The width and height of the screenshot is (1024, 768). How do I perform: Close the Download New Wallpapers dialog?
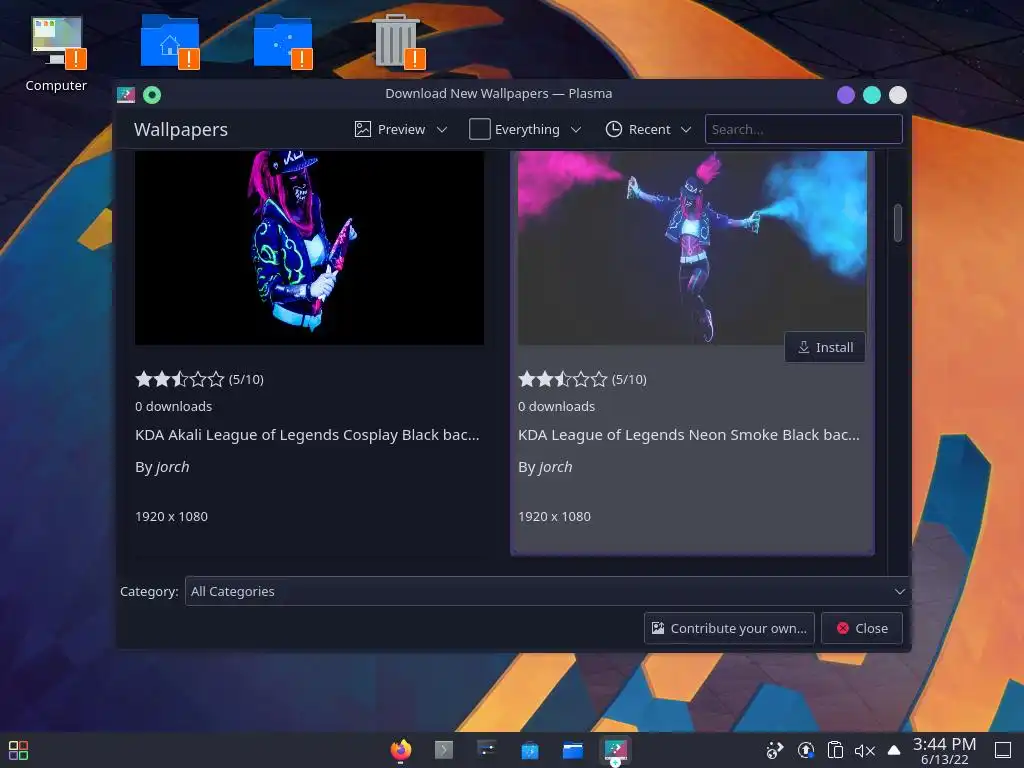click(862, 628)
